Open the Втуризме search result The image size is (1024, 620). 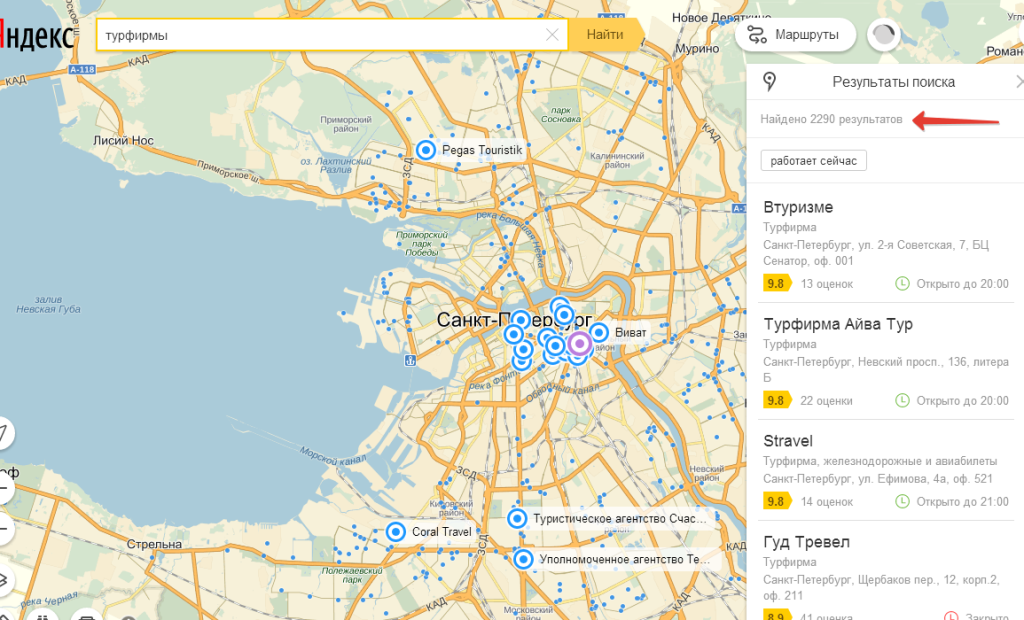click(x=798, y=207)
